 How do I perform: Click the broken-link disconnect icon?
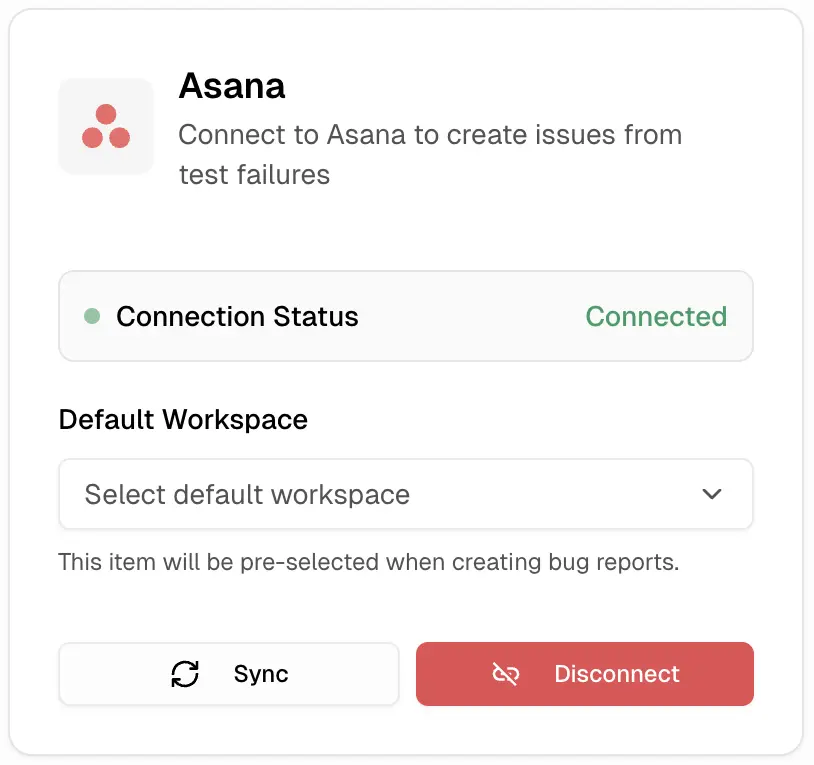(505, 674)
